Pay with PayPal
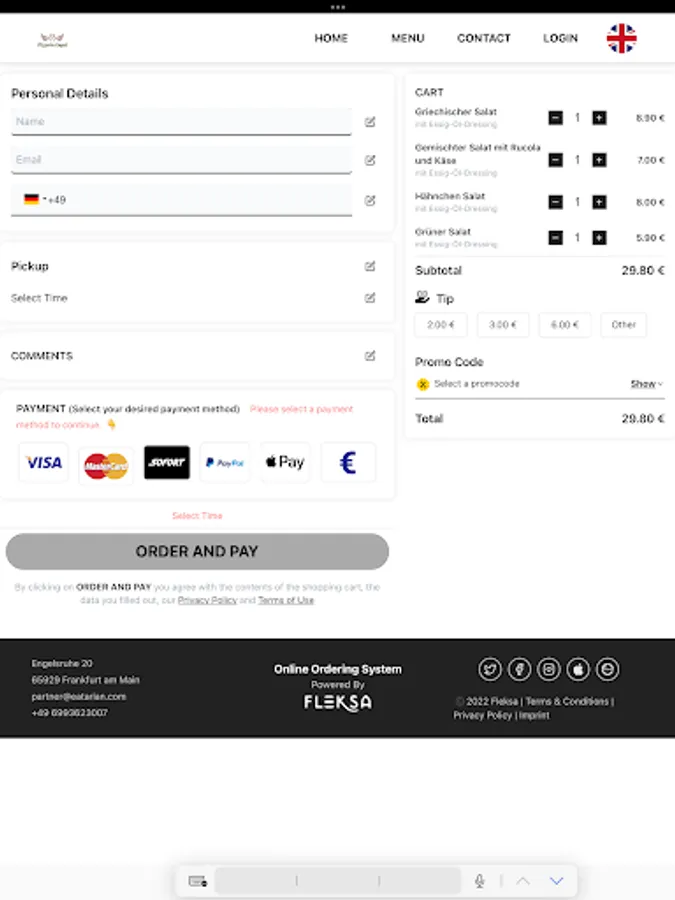Viewport: 675px width, 900px height. tap(225, 463)
